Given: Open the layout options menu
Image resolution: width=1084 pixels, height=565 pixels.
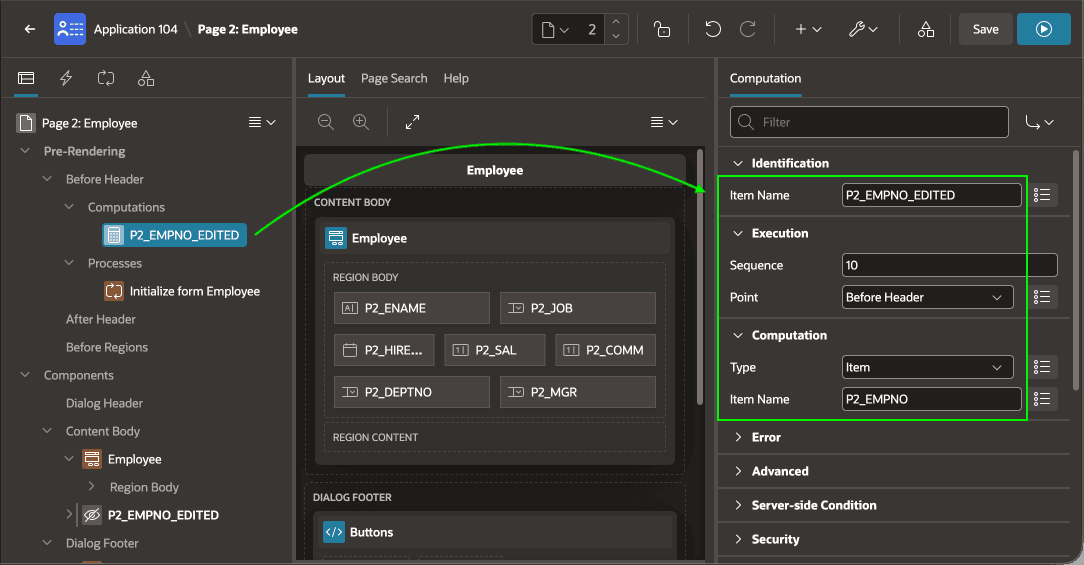Looking at the screenshot, I should (x=664, y=122).
